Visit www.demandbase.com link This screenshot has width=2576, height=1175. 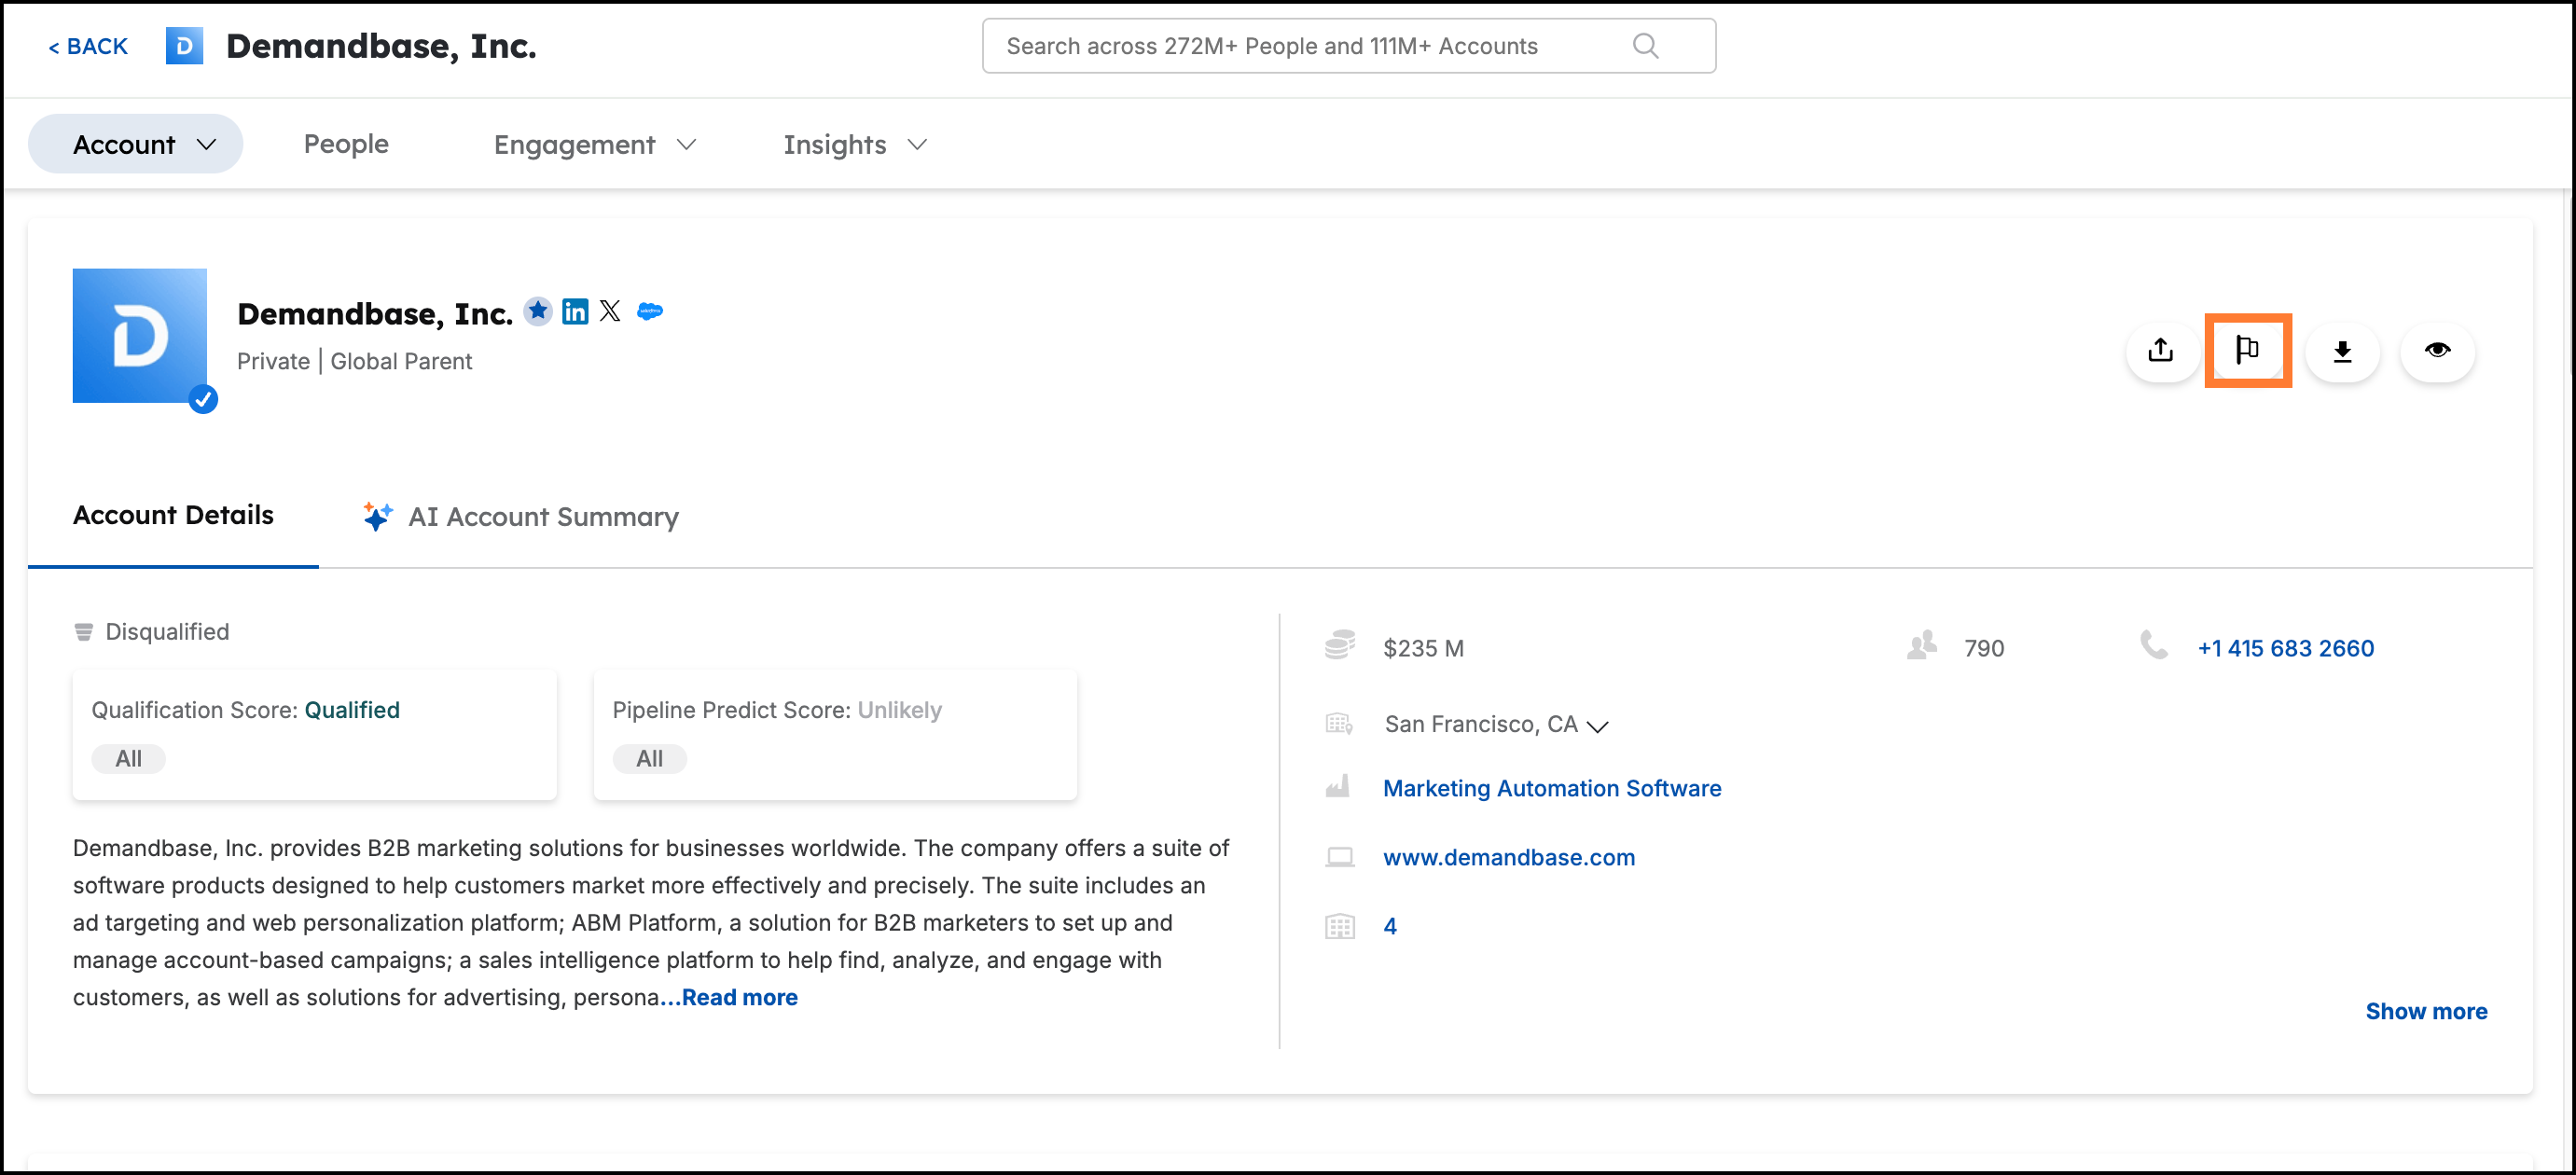click(1509, 858)
